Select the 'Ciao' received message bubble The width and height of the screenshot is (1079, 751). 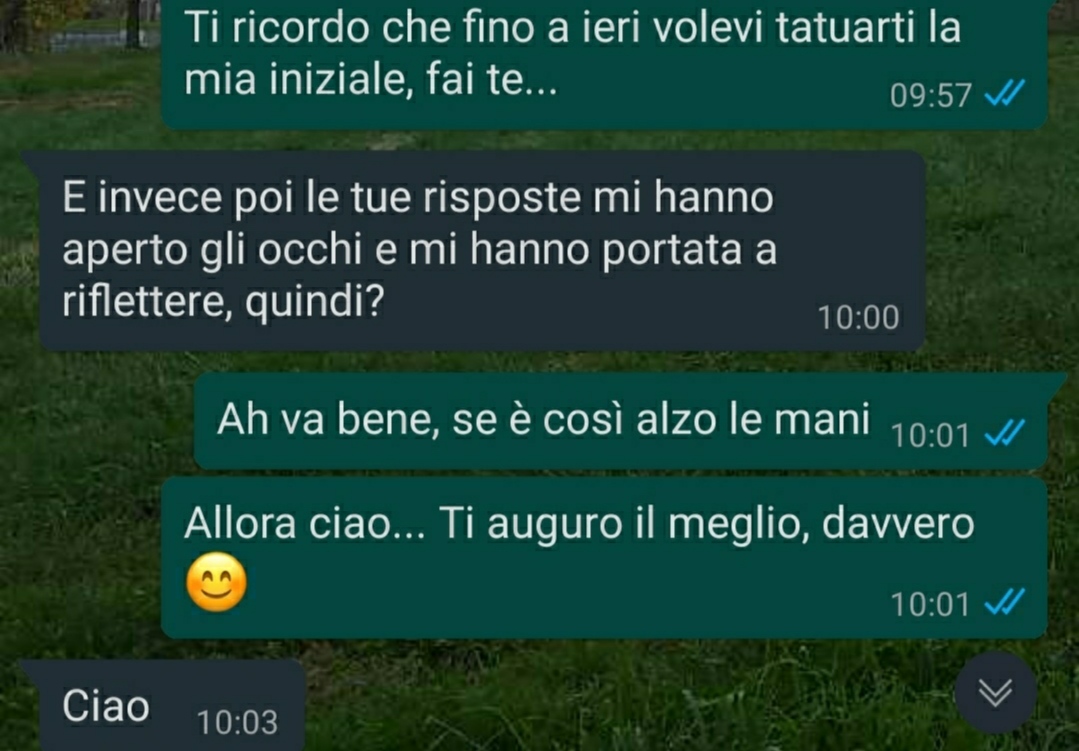pyautogui.click(x=164, y=706)
